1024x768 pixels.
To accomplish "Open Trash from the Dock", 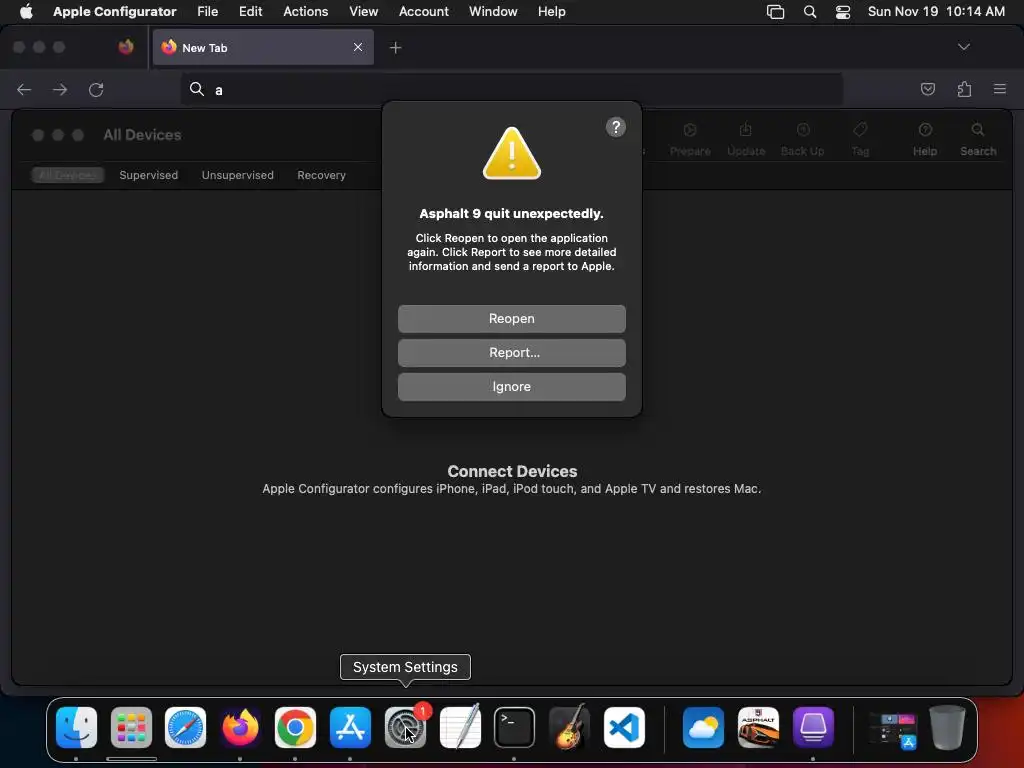I will (947, 727).
